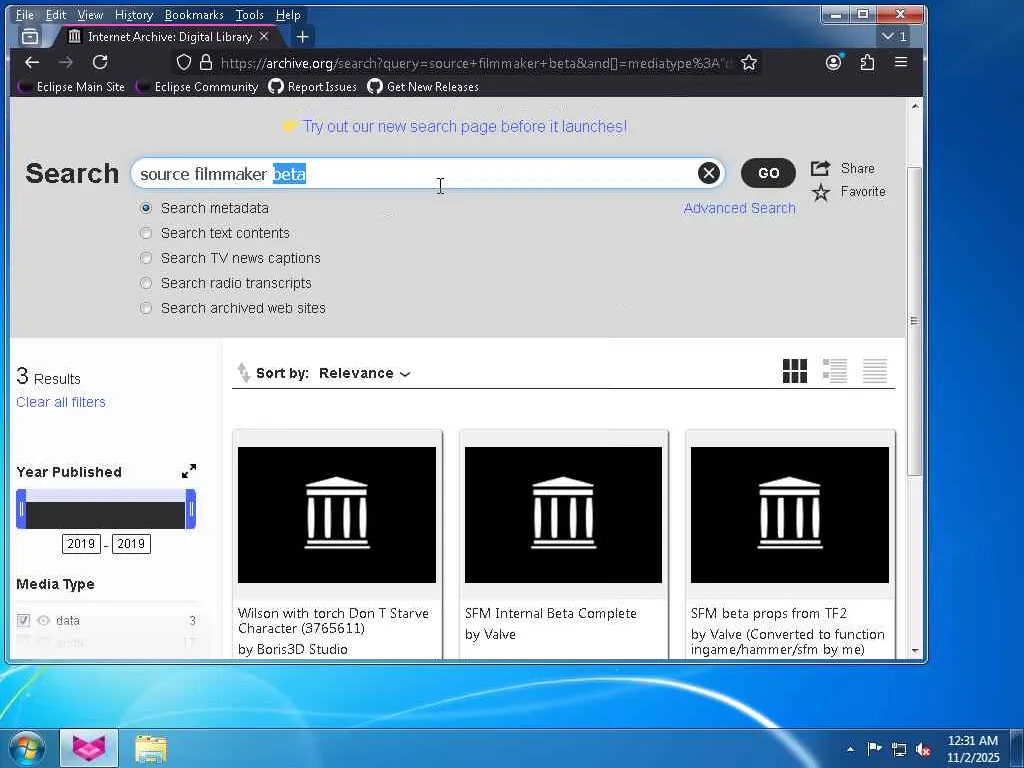Expand the Year Published histogram
Image resolution: width=1024 pixels, height=768 pixels.
tap(189, 471)
